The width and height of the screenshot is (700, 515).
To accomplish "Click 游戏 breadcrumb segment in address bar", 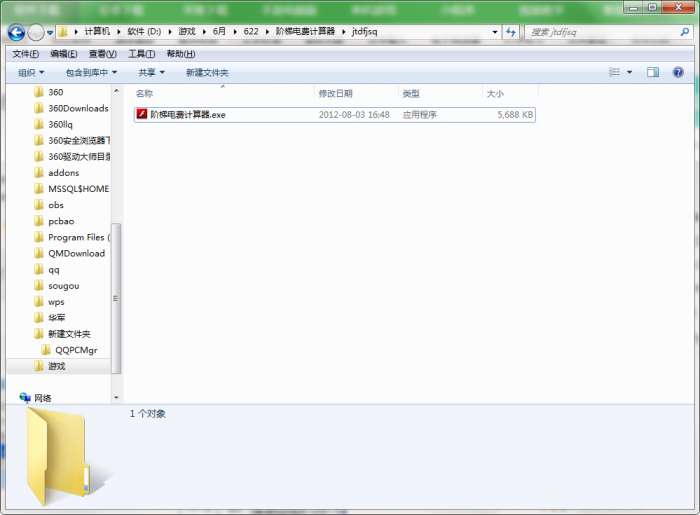I will pos(187,31).
